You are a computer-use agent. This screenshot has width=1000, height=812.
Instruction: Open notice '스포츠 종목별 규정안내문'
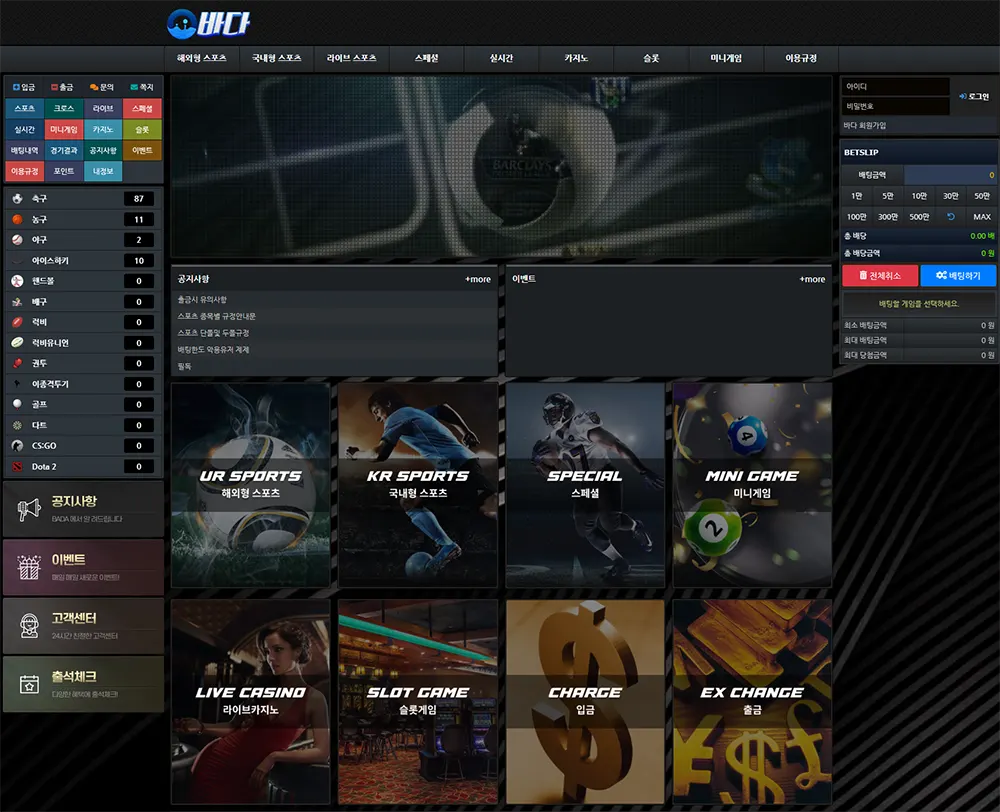(216, 316)
